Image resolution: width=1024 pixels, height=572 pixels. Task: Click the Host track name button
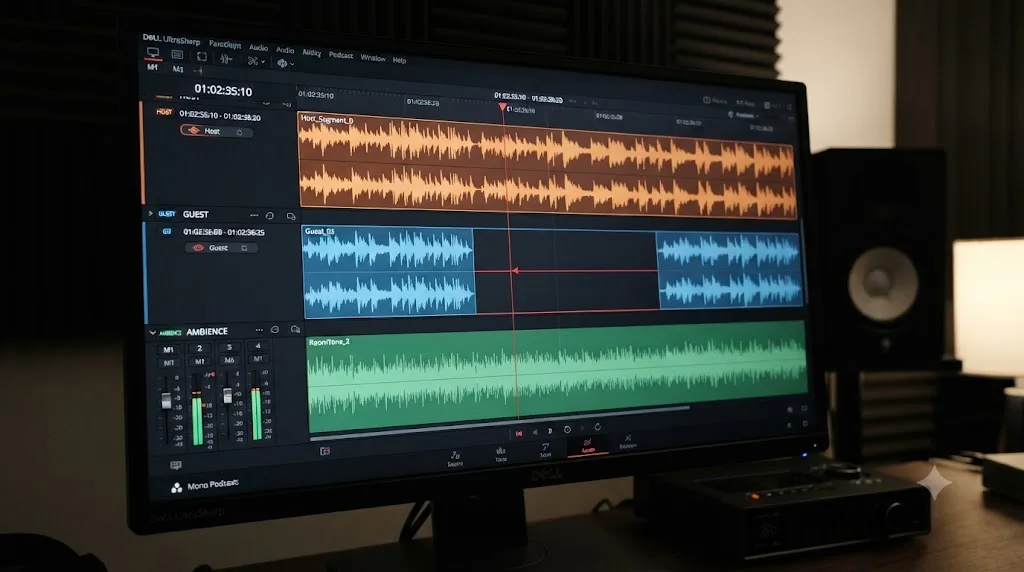(216, 131)
